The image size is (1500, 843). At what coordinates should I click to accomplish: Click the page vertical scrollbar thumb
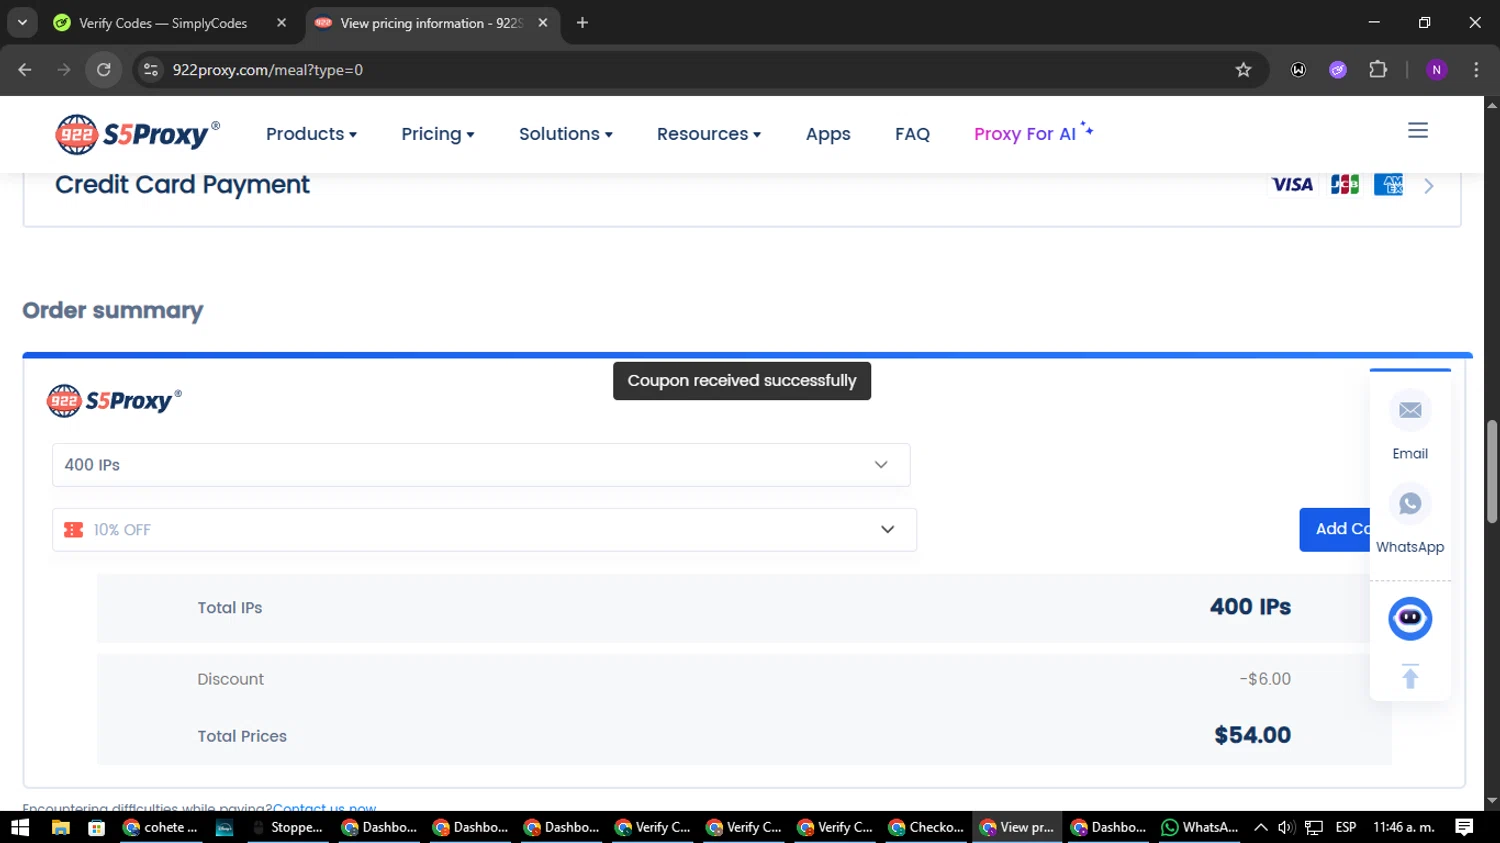click(1492, 471)
